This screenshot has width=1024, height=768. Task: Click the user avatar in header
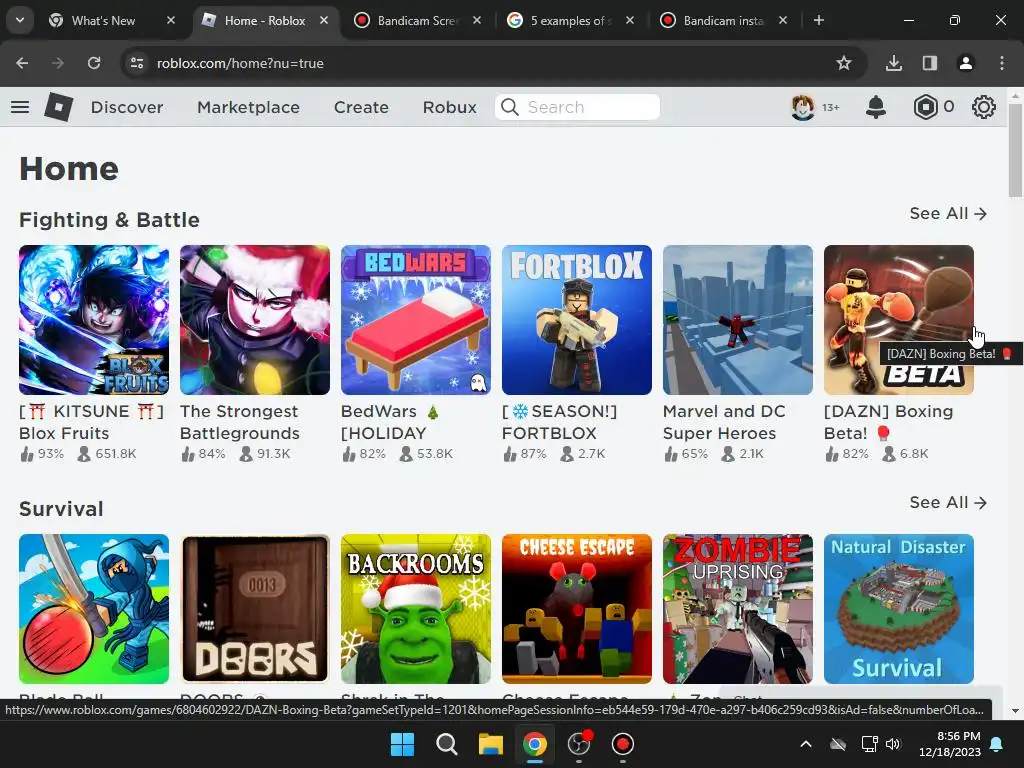(x=803, y=107)
